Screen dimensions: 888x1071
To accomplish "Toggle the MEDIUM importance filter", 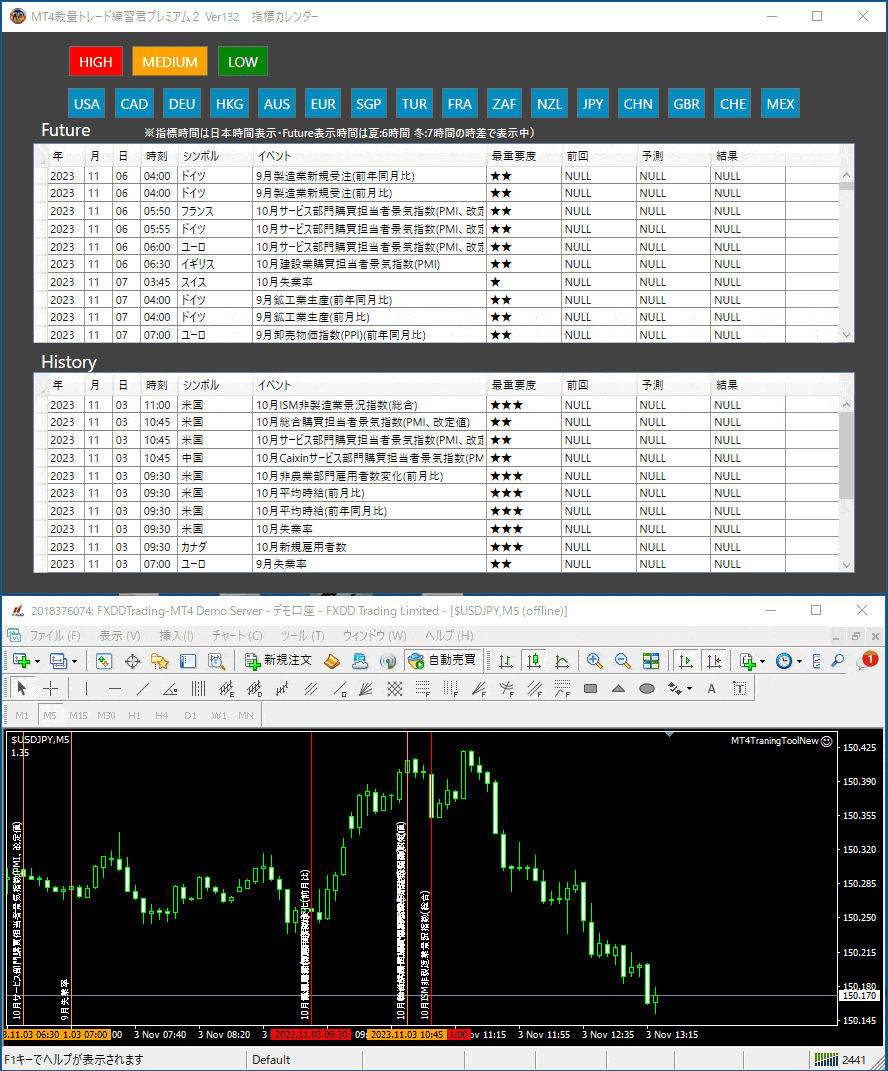I will pos(170,62).
